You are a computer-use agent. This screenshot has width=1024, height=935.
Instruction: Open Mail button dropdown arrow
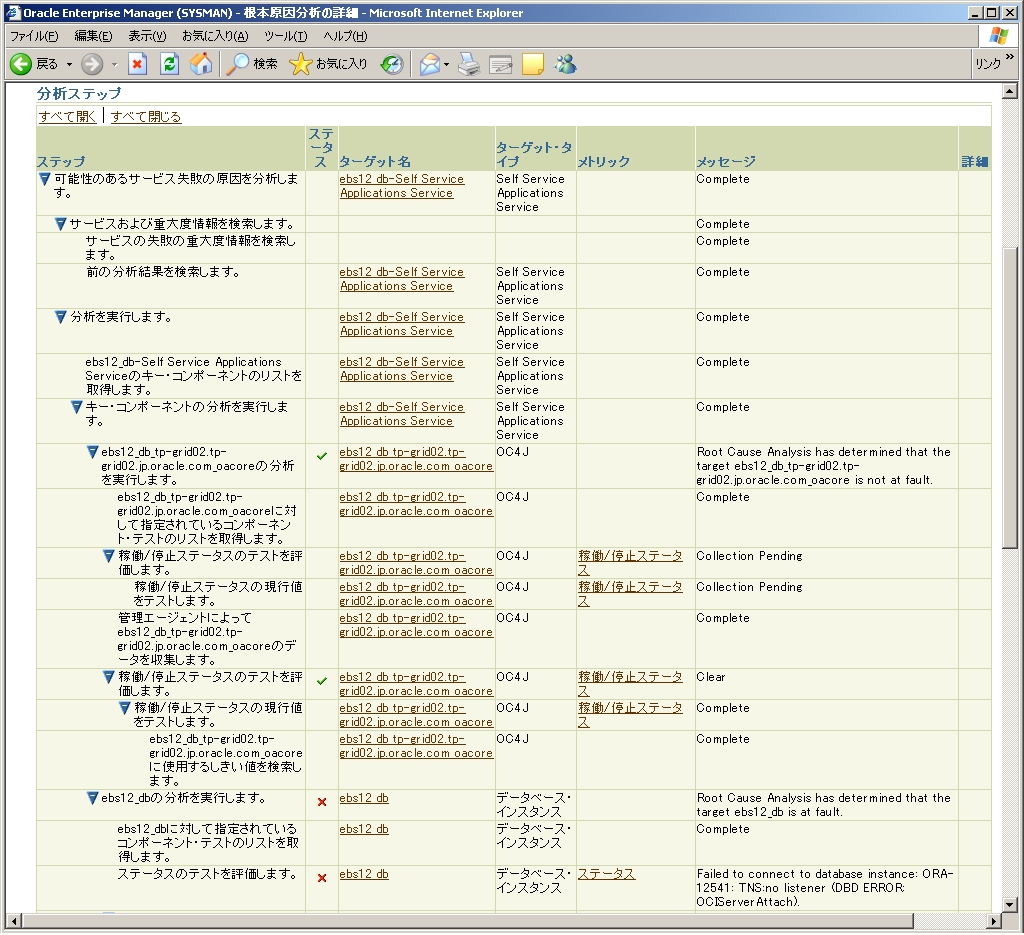(447, 65)
